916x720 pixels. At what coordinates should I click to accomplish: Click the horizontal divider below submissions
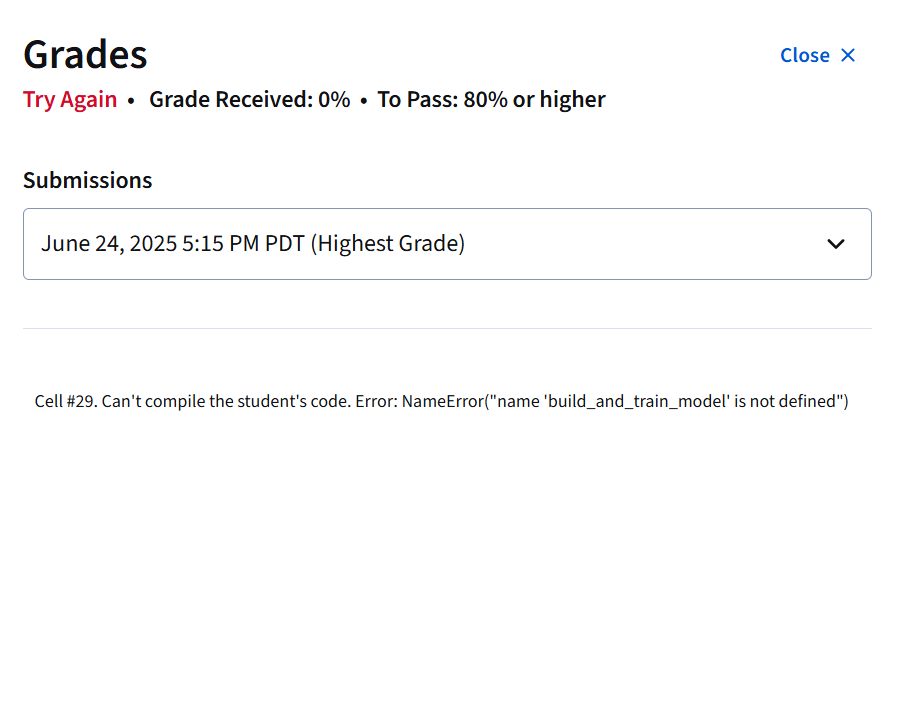point(447,328)
